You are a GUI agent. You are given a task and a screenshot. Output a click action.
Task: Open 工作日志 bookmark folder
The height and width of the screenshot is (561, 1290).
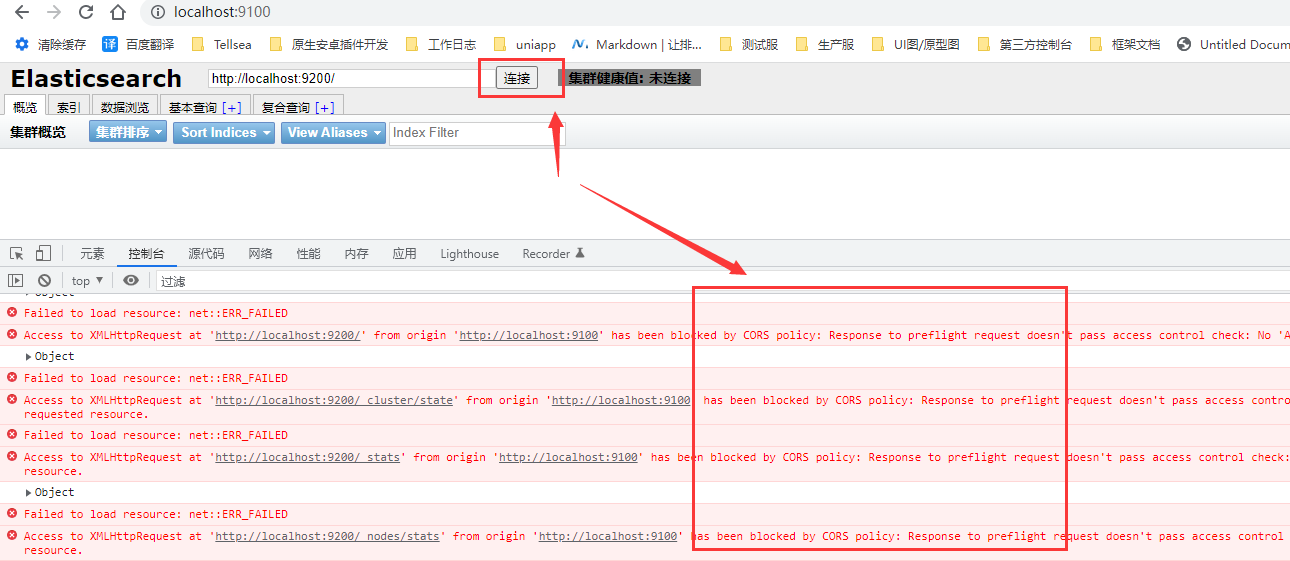(x=440, y=44)
